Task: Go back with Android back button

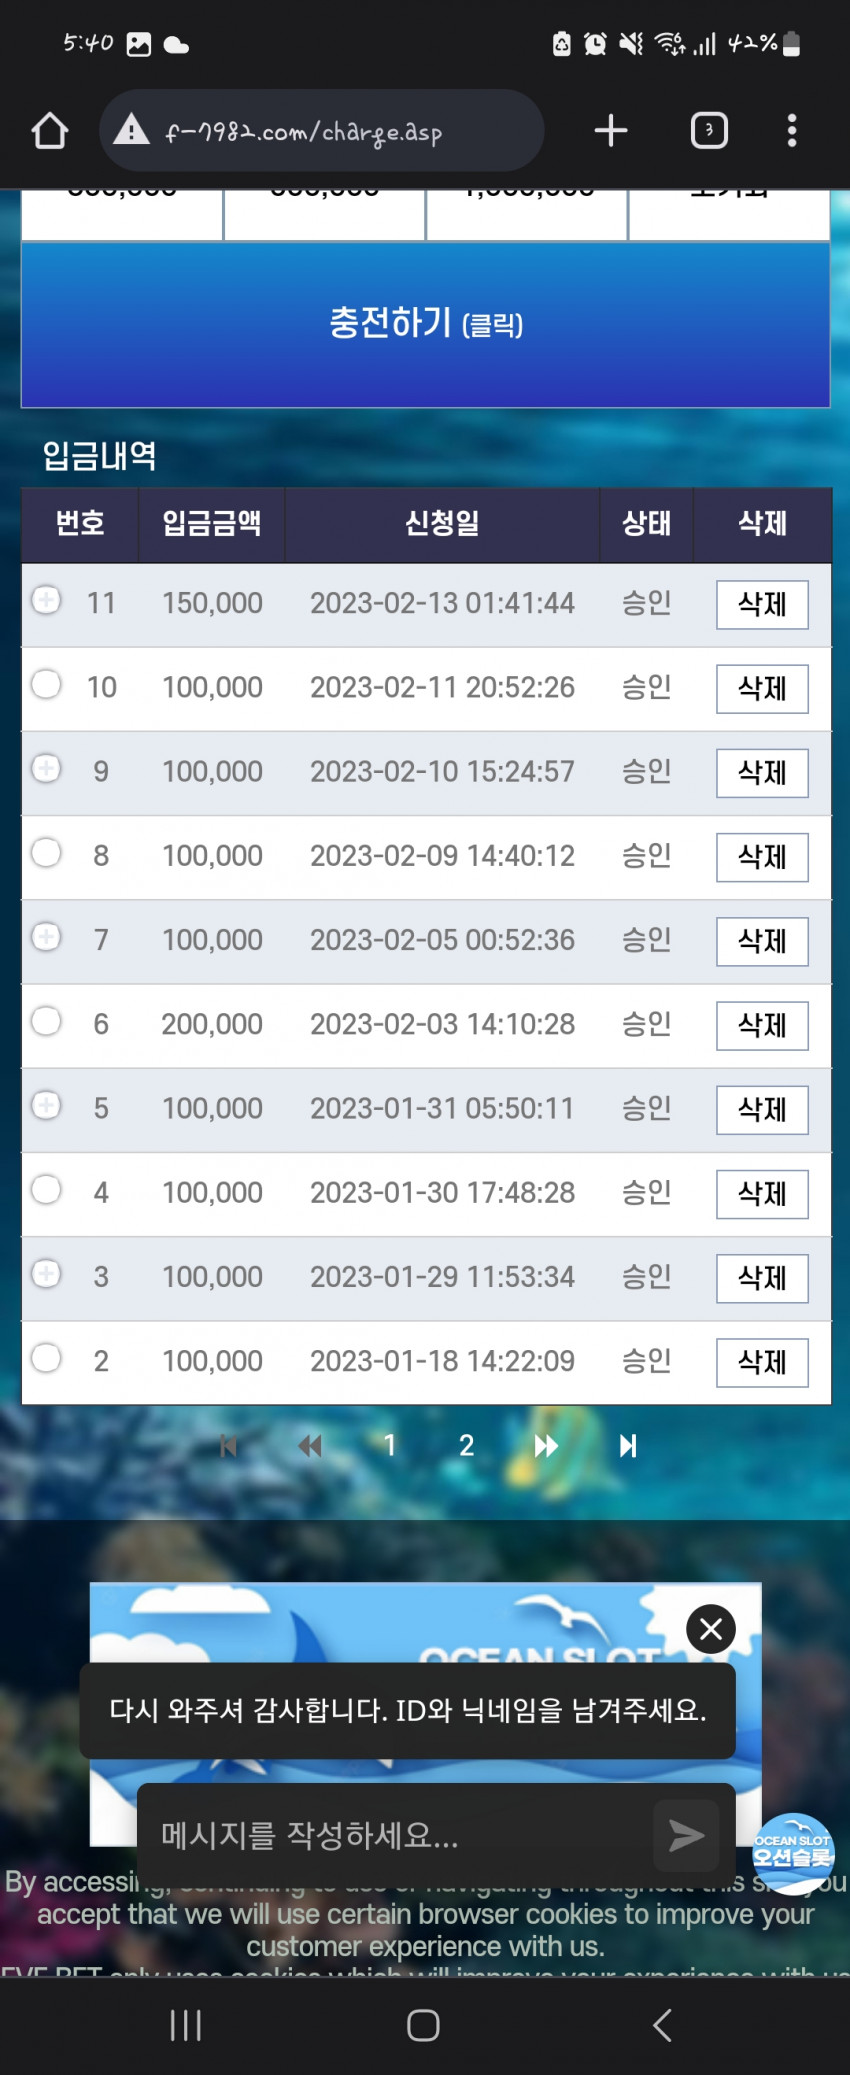Action: point(662,2025)
